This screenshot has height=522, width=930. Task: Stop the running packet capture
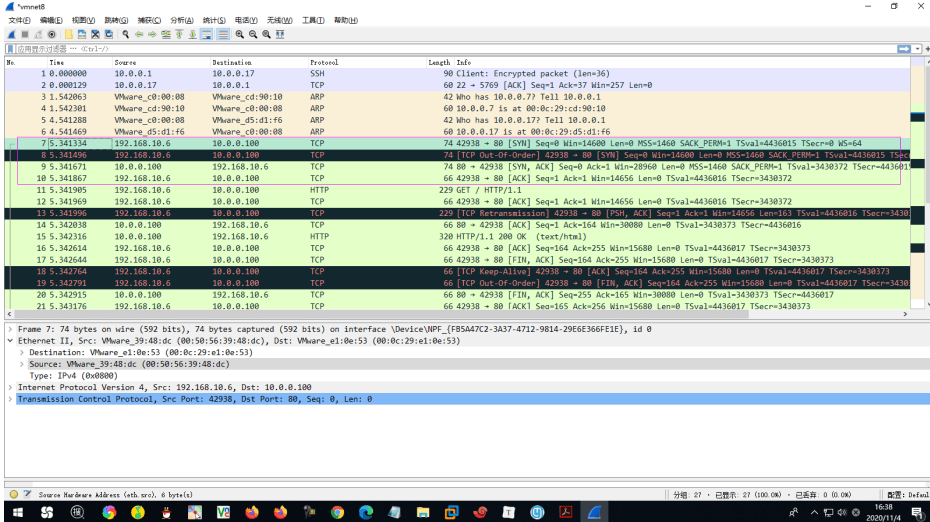[x=25, y=34]
